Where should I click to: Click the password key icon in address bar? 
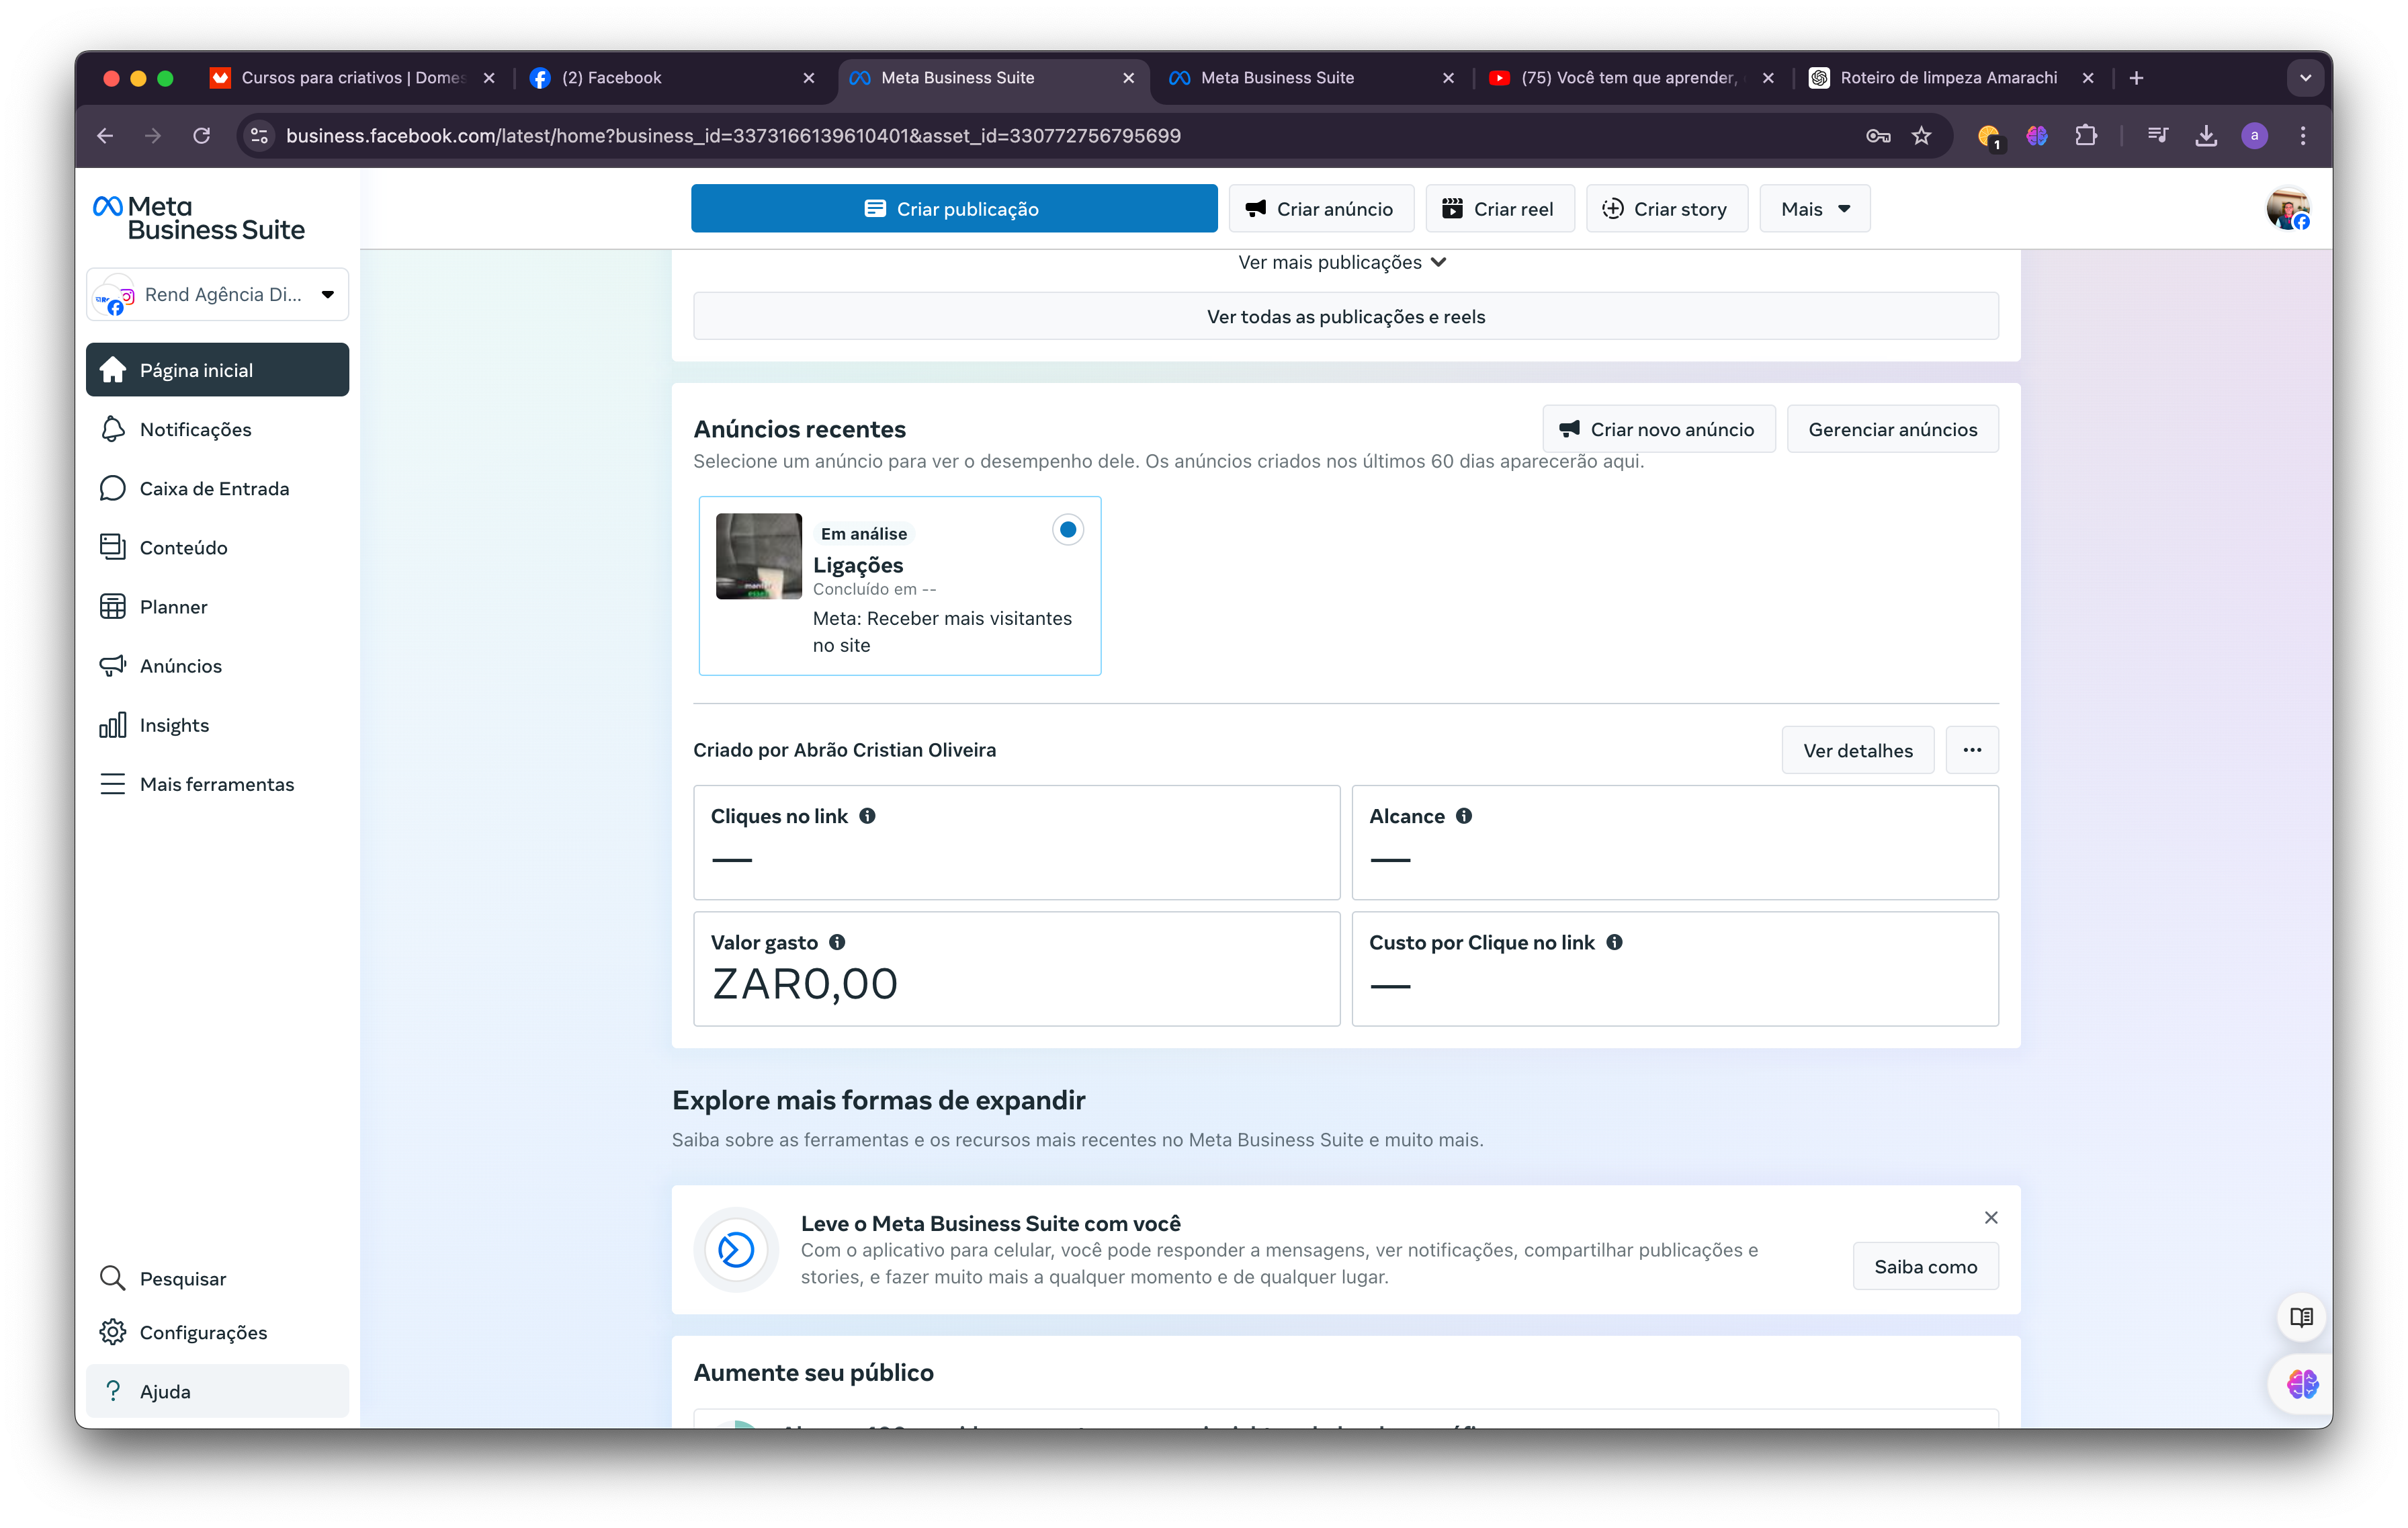coord(1878,135)
